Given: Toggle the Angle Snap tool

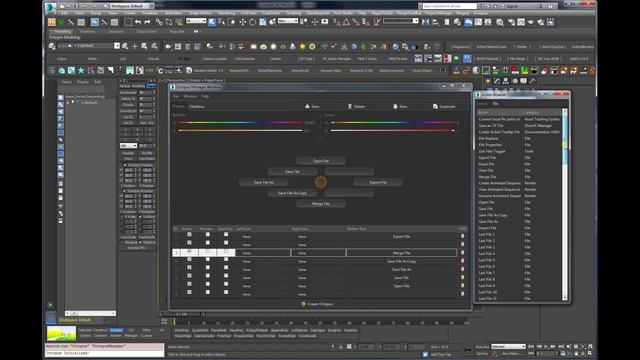Looking at the screenshot, I should [346, 22].
